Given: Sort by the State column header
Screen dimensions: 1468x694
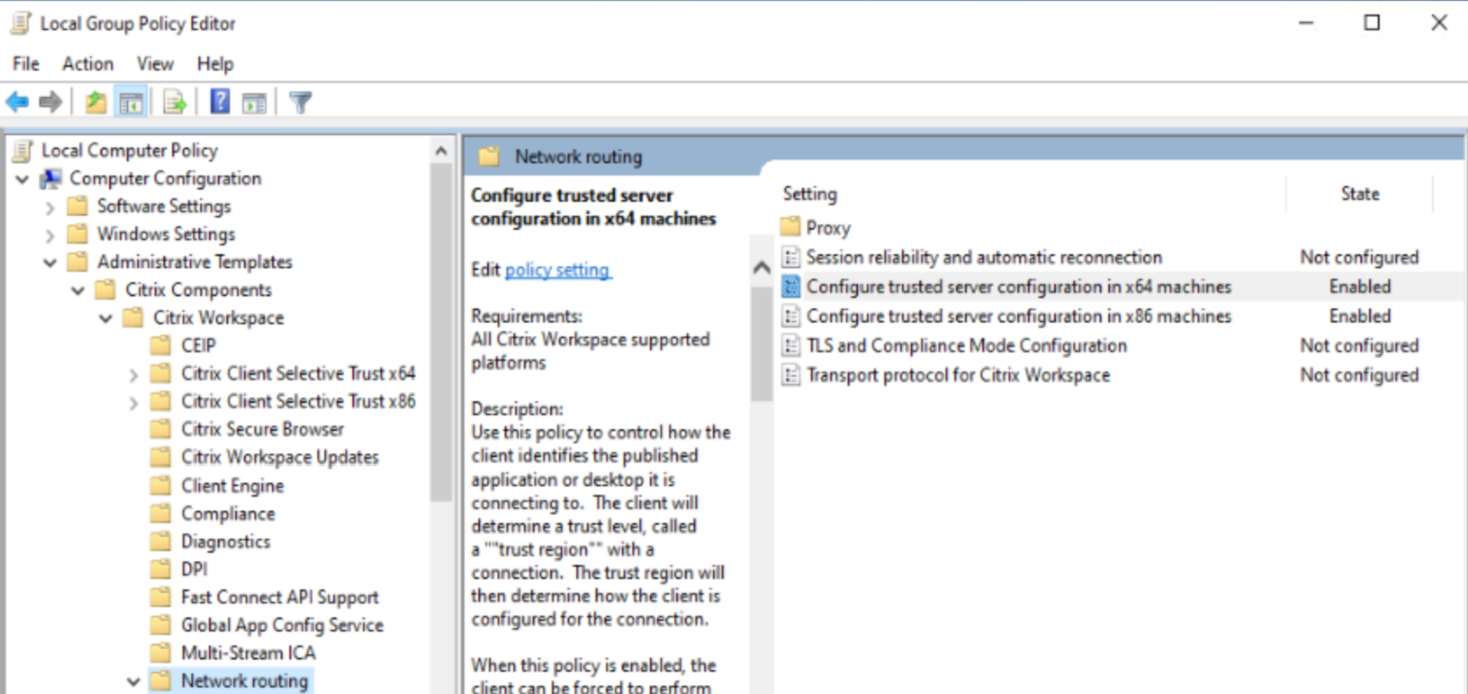Looking at the screenshot, I should coord(1360,194).
